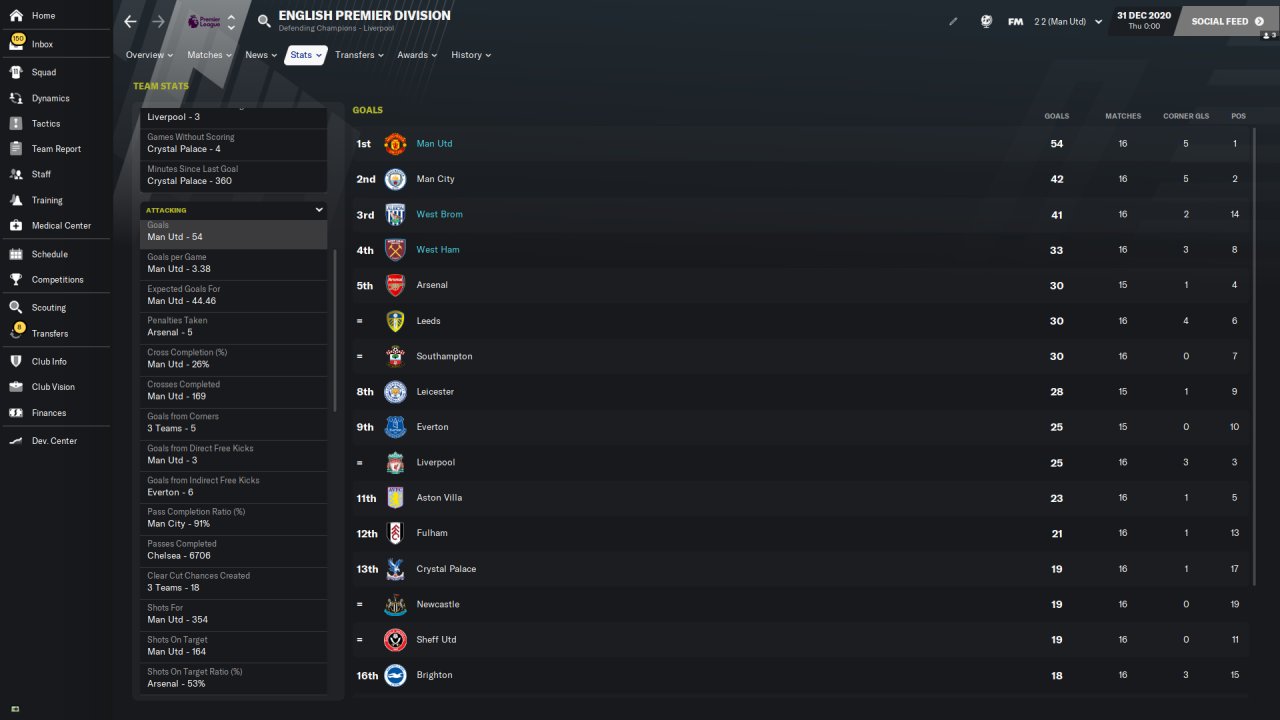
Task: Click the Social Feed button
Action: pyautogui.click(x=1227, y=21)
